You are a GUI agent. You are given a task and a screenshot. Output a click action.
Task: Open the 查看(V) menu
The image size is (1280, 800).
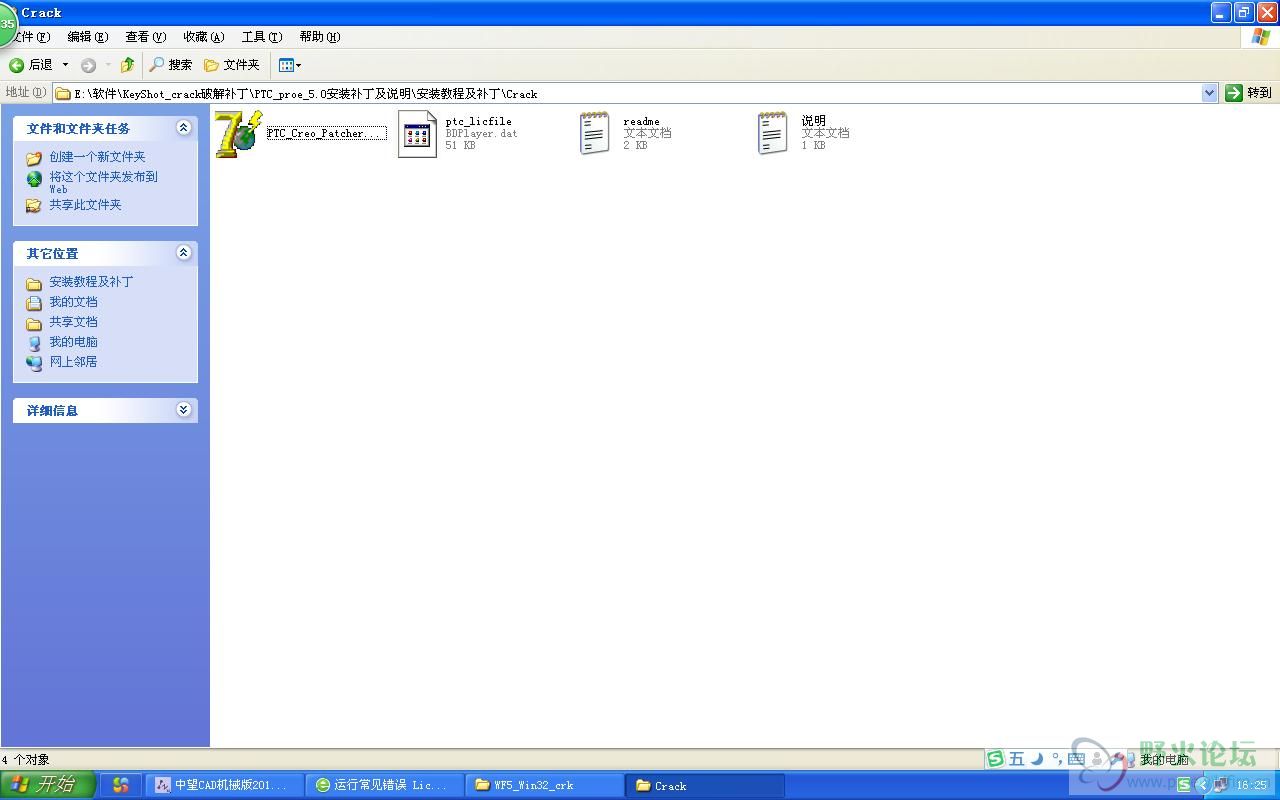[x=145, y=37]
